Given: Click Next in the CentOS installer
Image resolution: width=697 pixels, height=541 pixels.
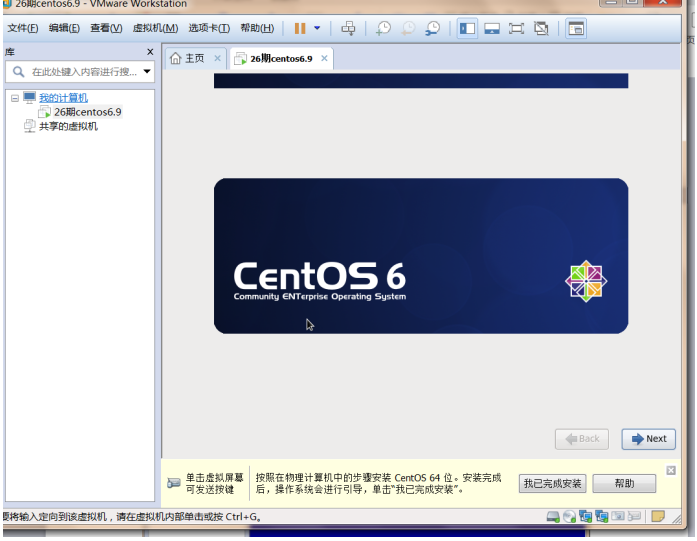Looking at the screenshot, I should (648, 439).
